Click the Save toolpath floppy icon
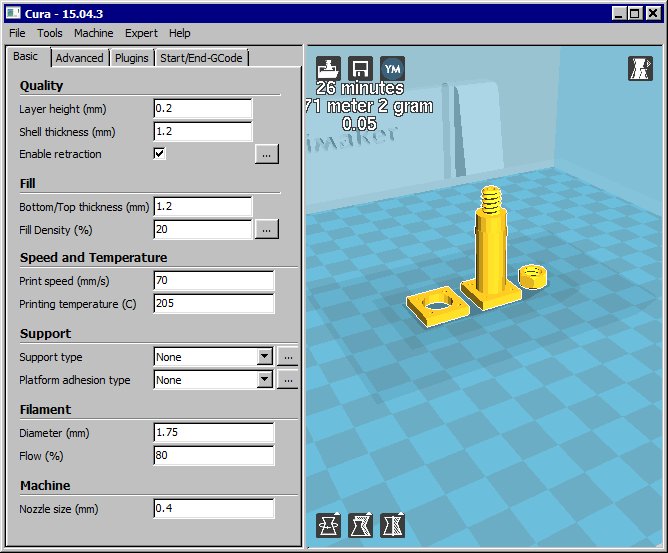Screen dimensions: 668x553 (x=360, y=69)
